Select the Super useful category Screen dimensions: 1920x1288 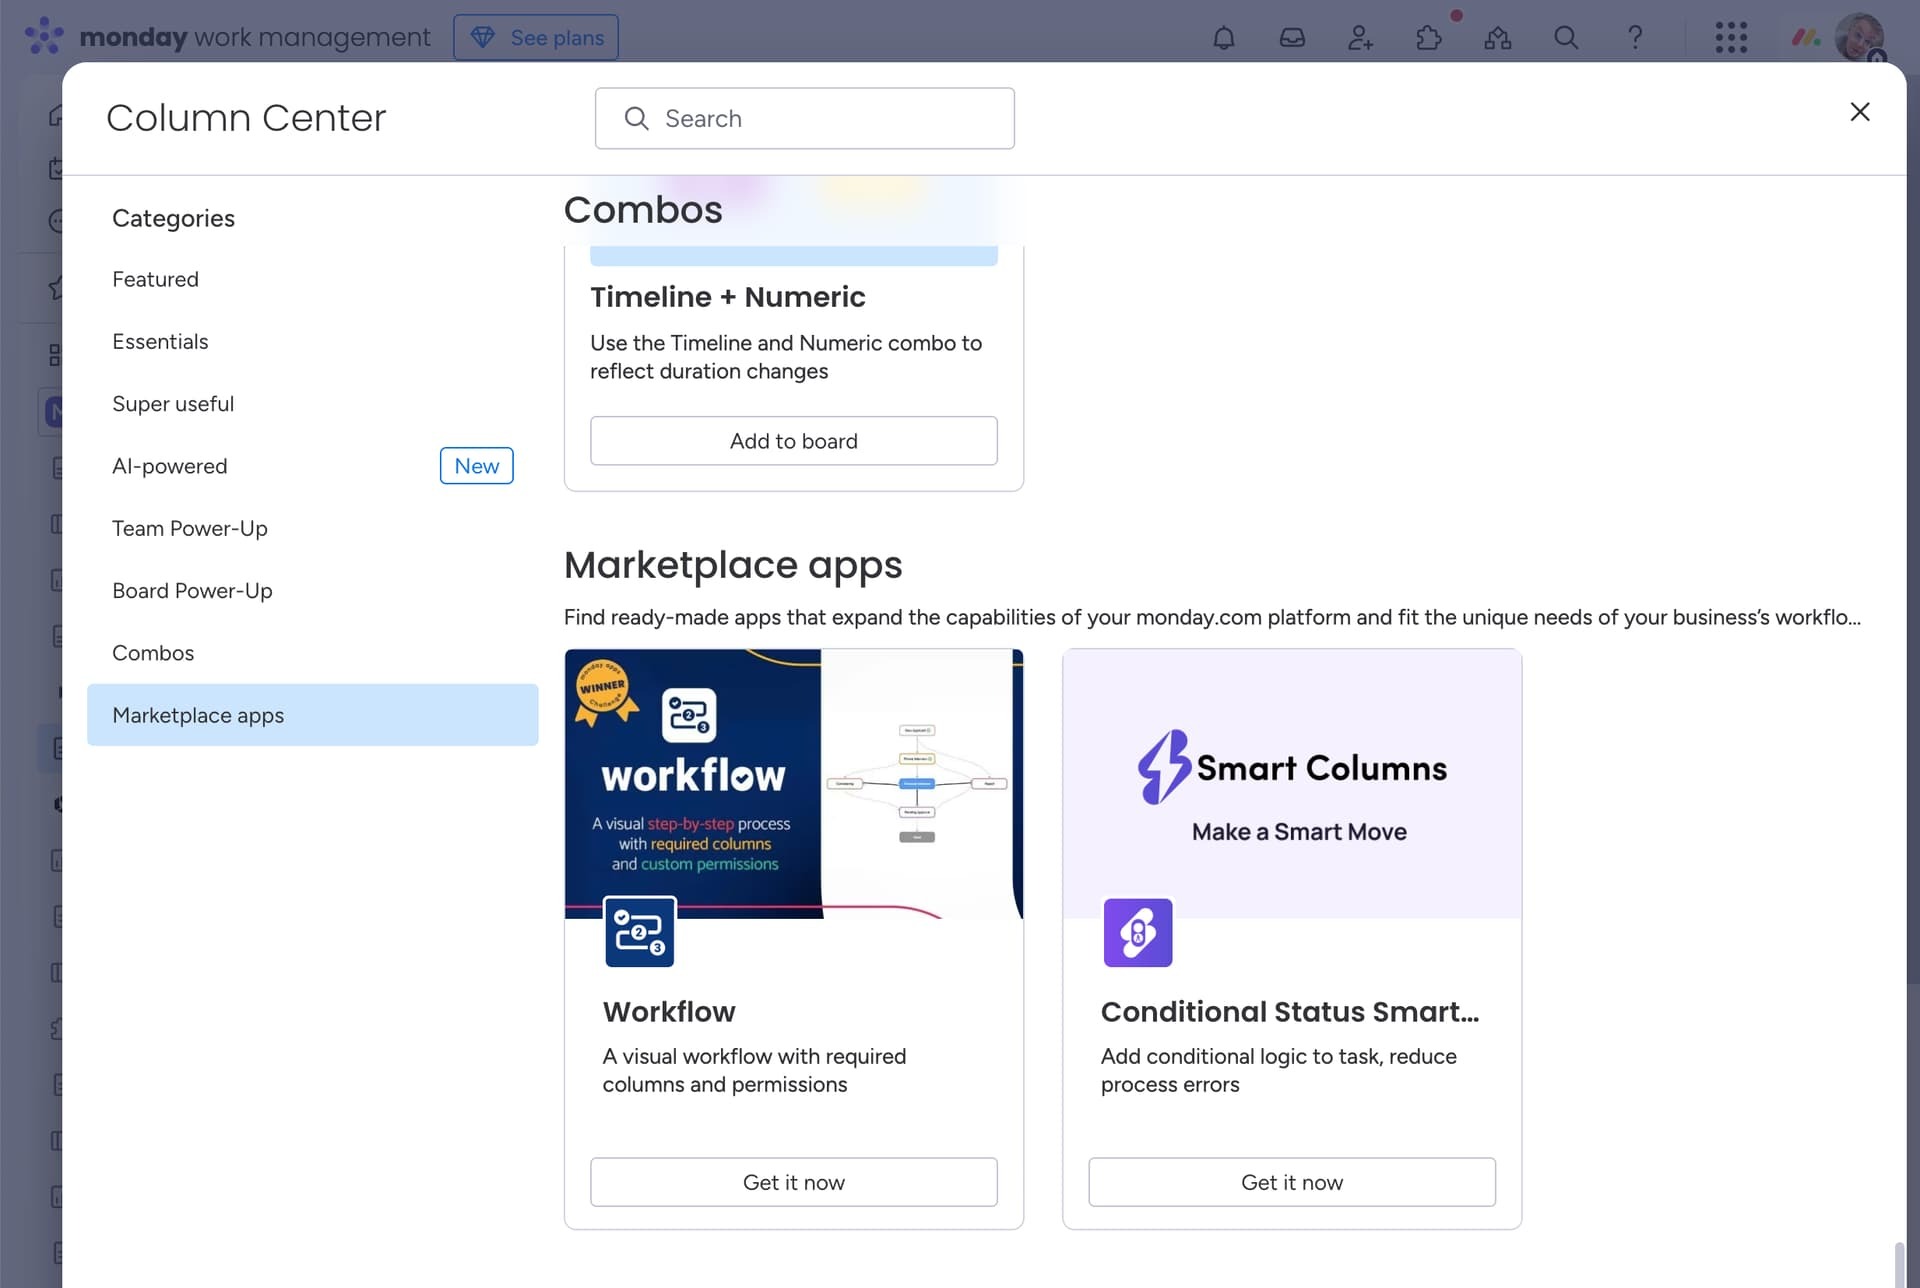312,404
